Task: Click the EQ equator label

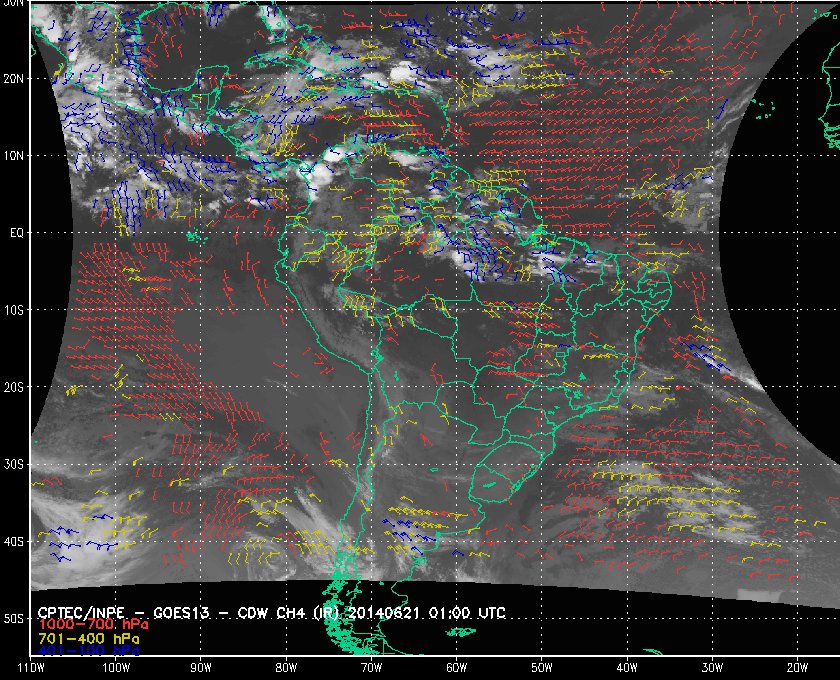Action: tap(17, 233)
